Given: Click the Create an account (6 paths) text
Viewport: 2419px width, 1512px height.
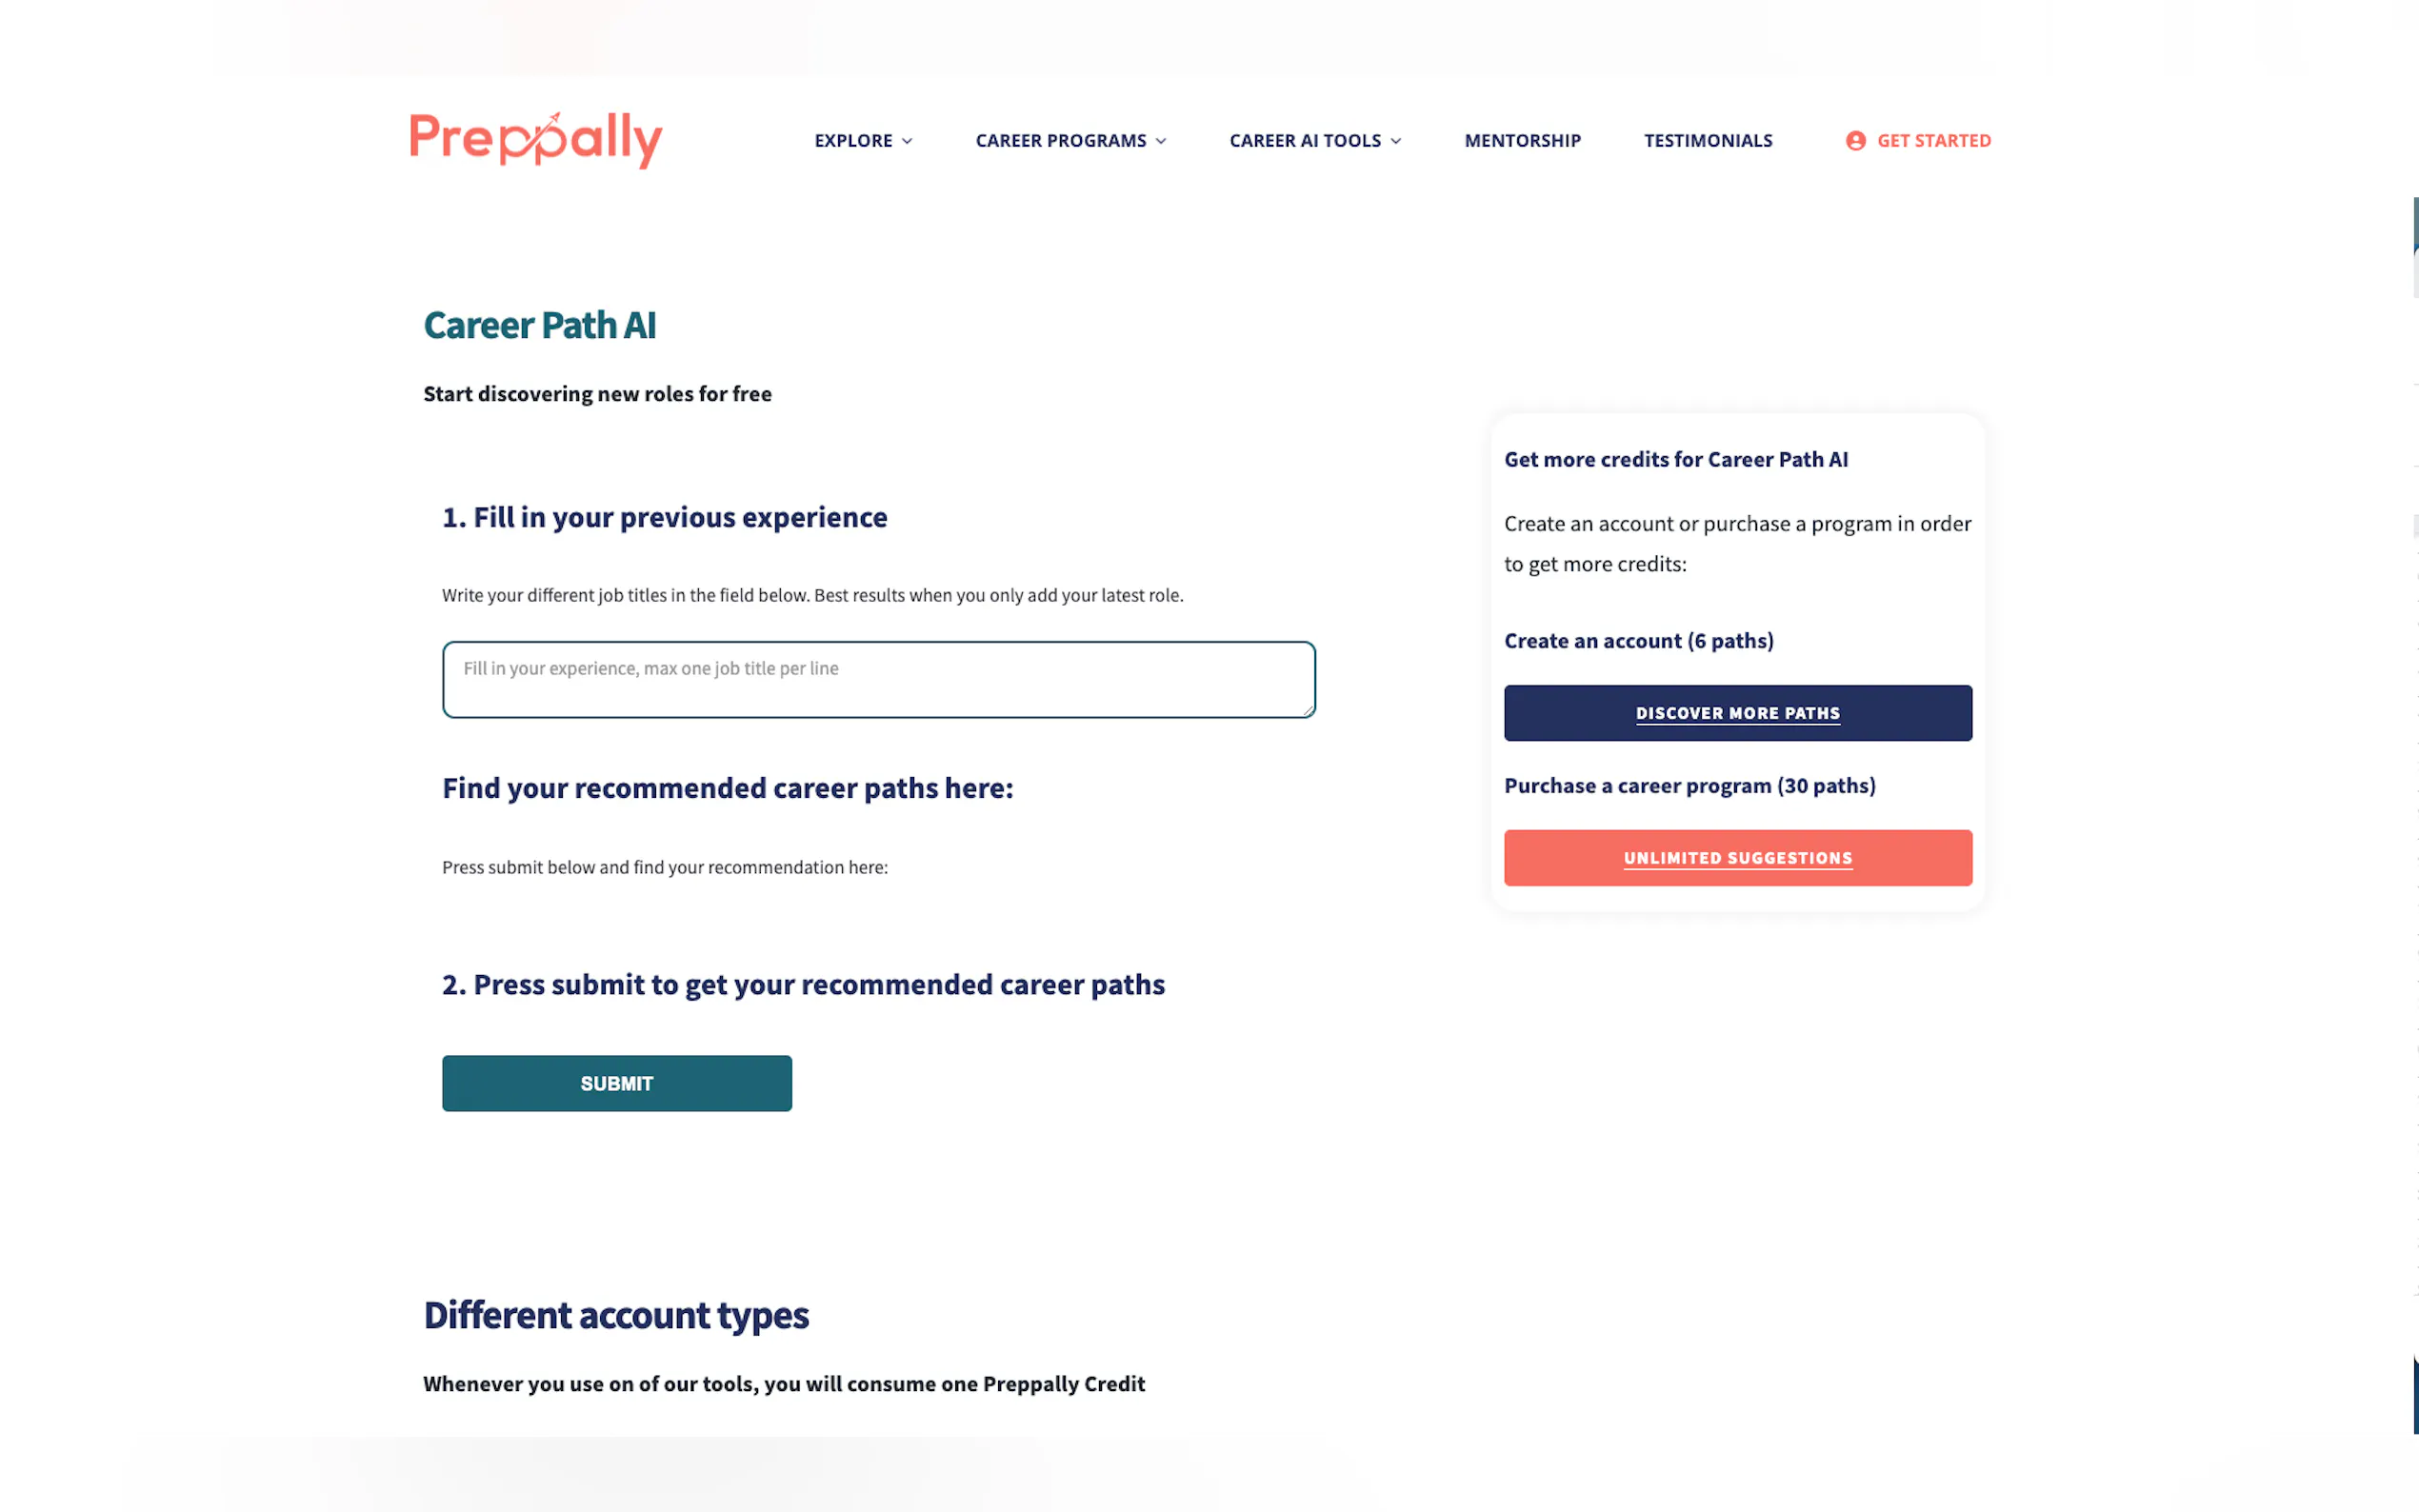Looking at the screenshot, I should [1638, 641].
